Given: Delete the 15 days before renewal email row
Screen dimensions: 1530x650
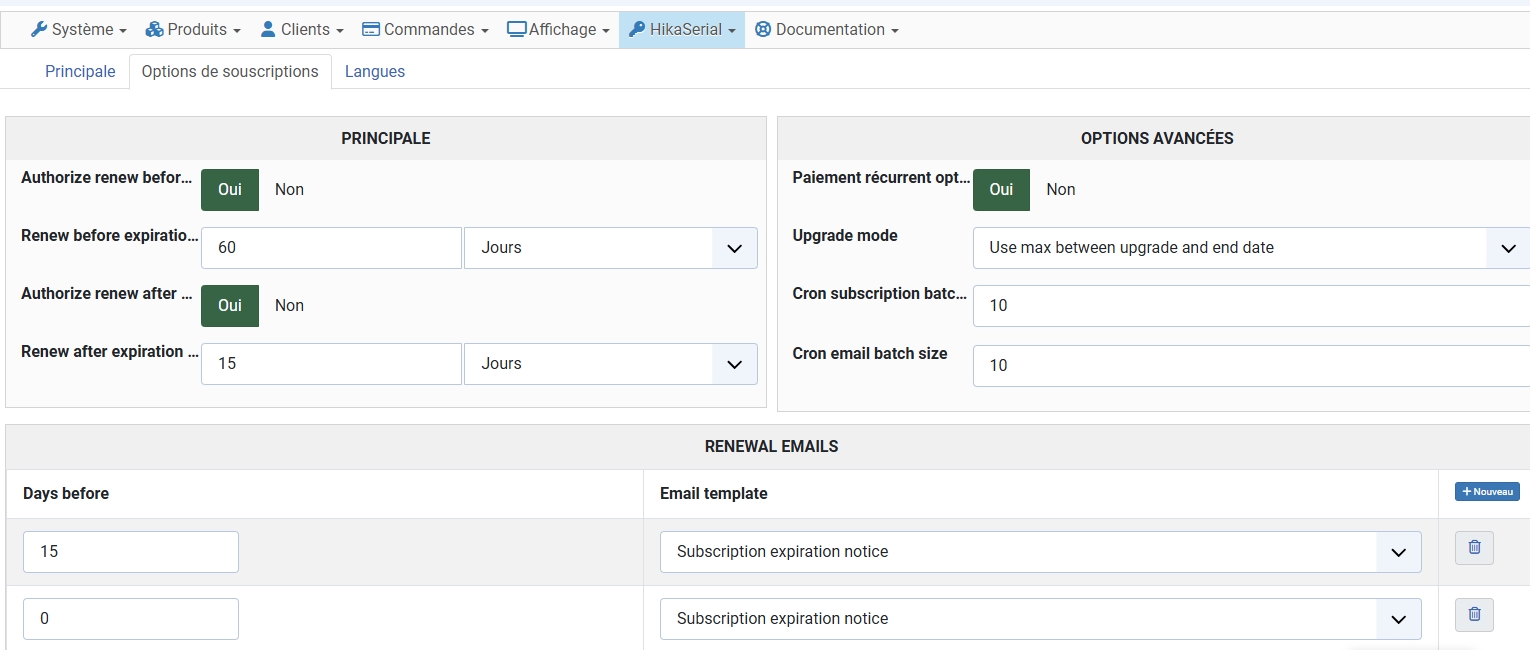Looking at the screenshot, I should pyautogui.click(x=1474, y=548).
